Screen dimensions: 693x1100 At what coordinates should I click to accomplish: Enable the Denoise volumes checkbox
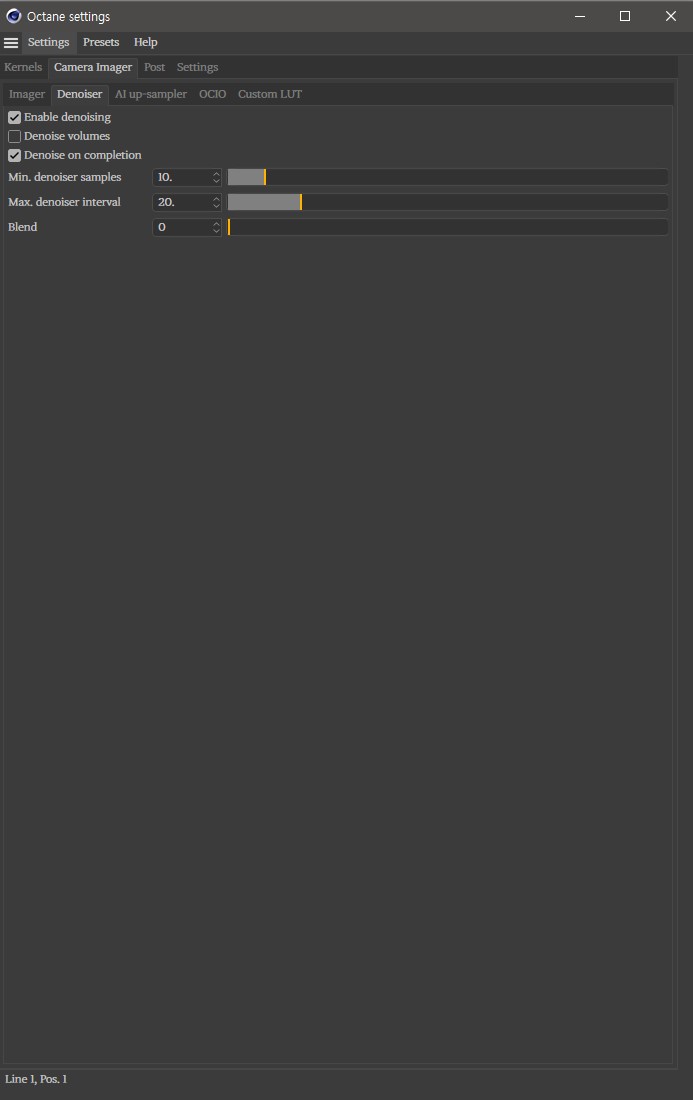[x=14, y=136]
